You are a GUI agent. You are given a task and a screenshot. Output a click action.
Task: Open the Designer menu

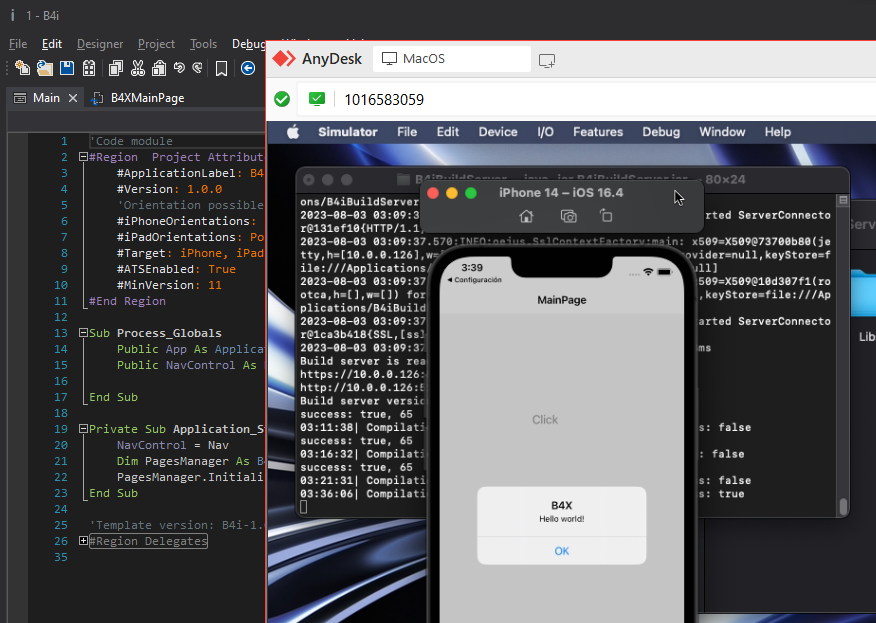pos(100,44)
